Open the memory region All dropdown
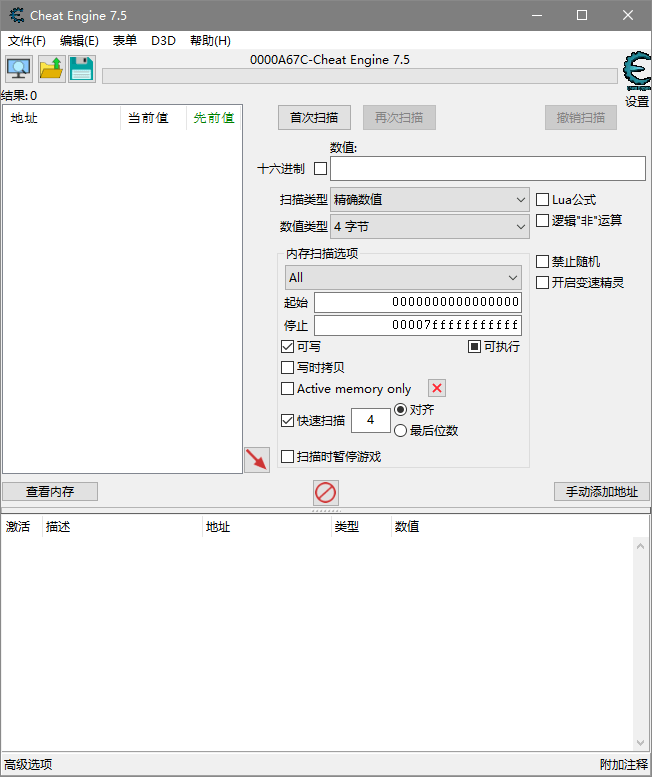The width and height of the screenshot is (652, 777). click(403, 278)
